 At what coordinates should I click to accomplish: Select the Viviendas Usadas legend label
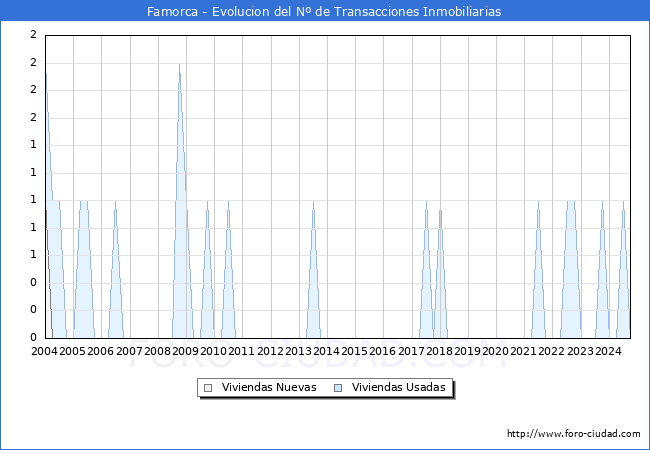point(399,387)
